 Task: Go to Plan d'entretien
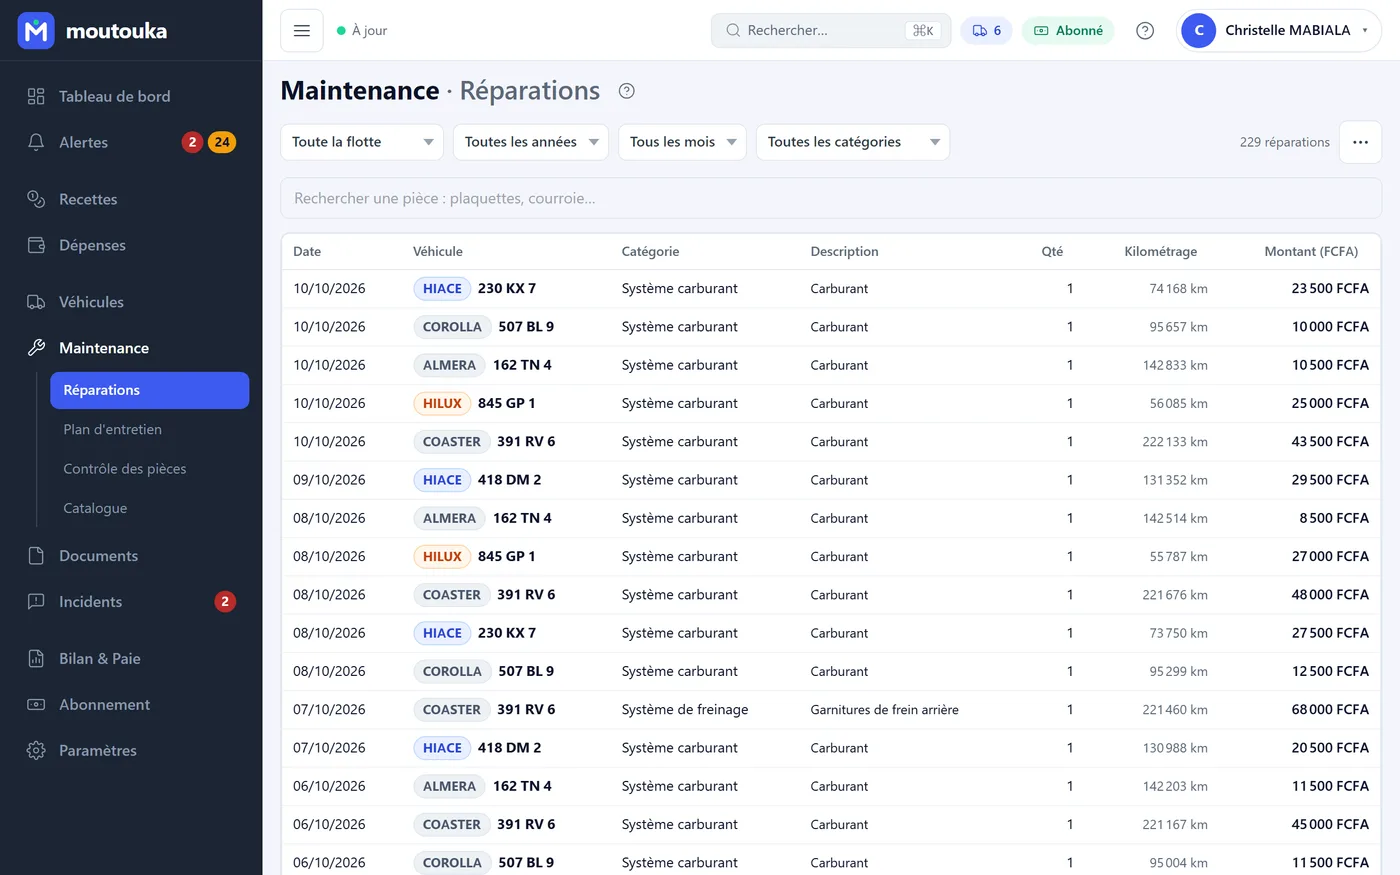point(112,430)
